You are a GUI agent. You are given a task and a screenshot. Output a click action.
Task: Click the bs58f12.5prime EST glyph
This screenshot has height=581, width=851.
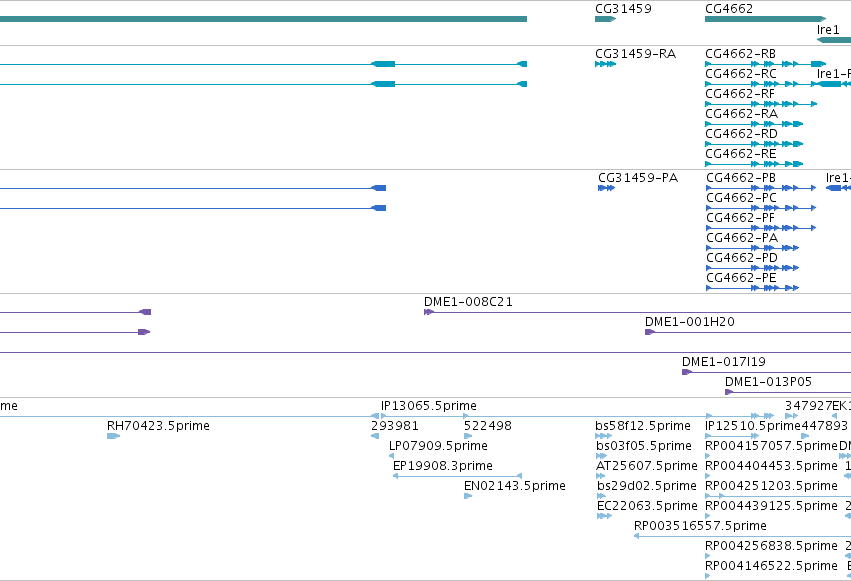tap(603, 436)
